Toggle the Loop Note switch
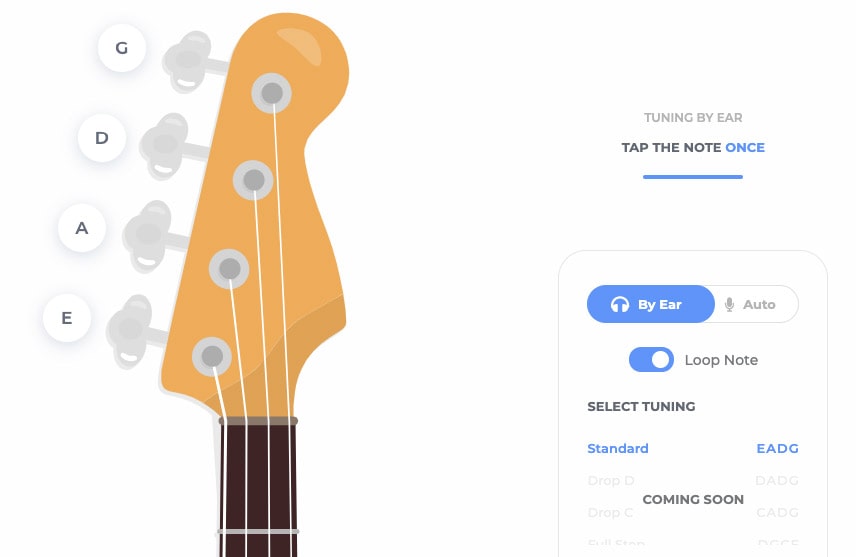856x557 pixels. click(651, 360)
